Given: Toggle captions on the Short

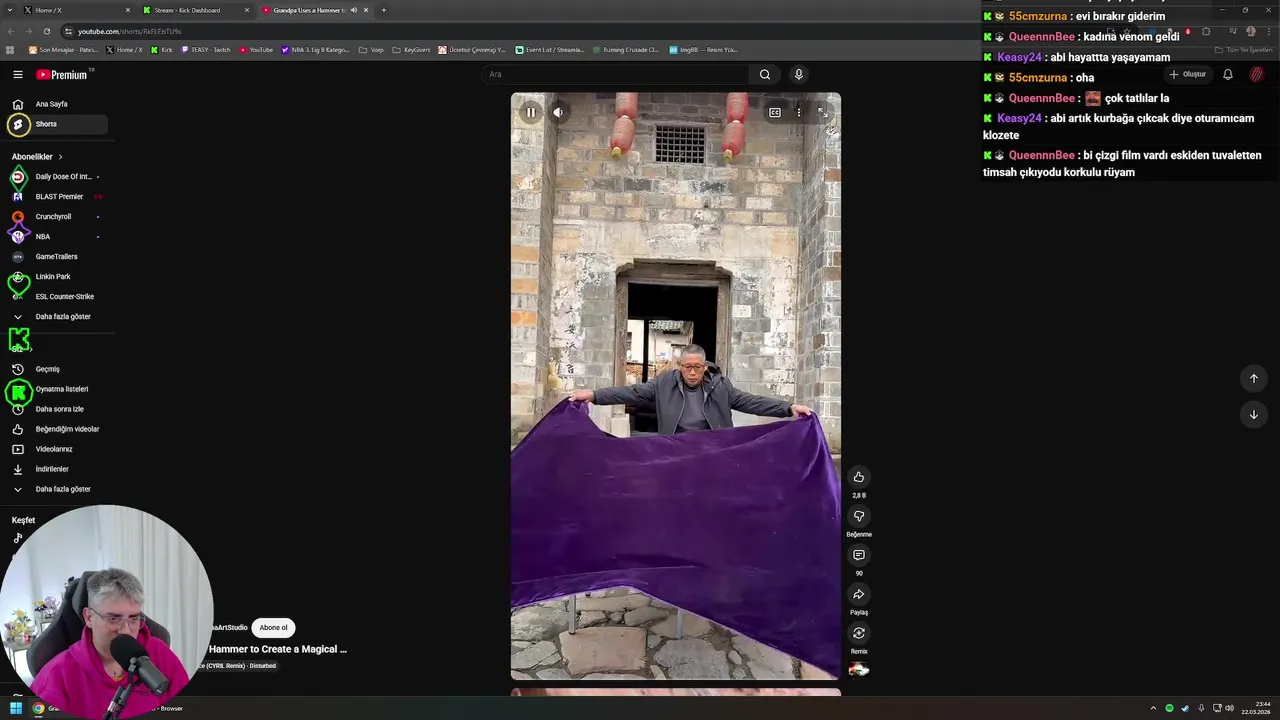Looking at the screenshot, I should coord(774,113).
